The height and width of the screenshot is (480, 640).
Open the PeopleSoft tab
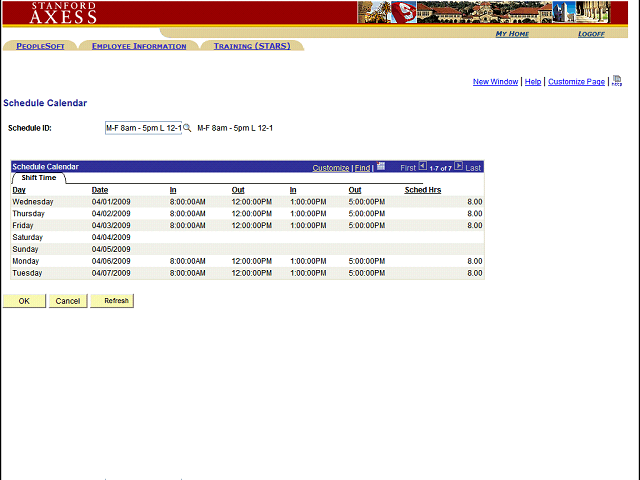pos(40,46)
